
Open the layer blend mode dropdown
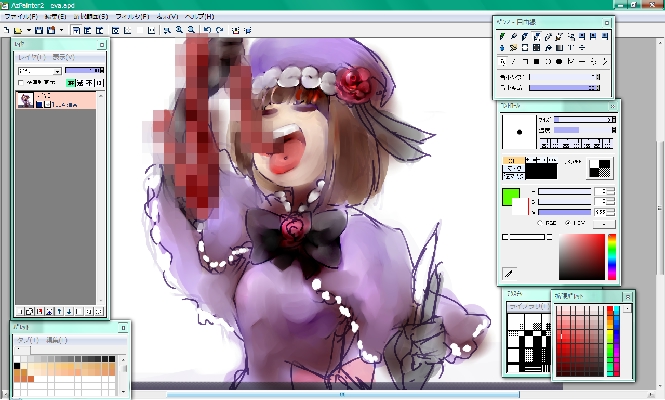40,71
